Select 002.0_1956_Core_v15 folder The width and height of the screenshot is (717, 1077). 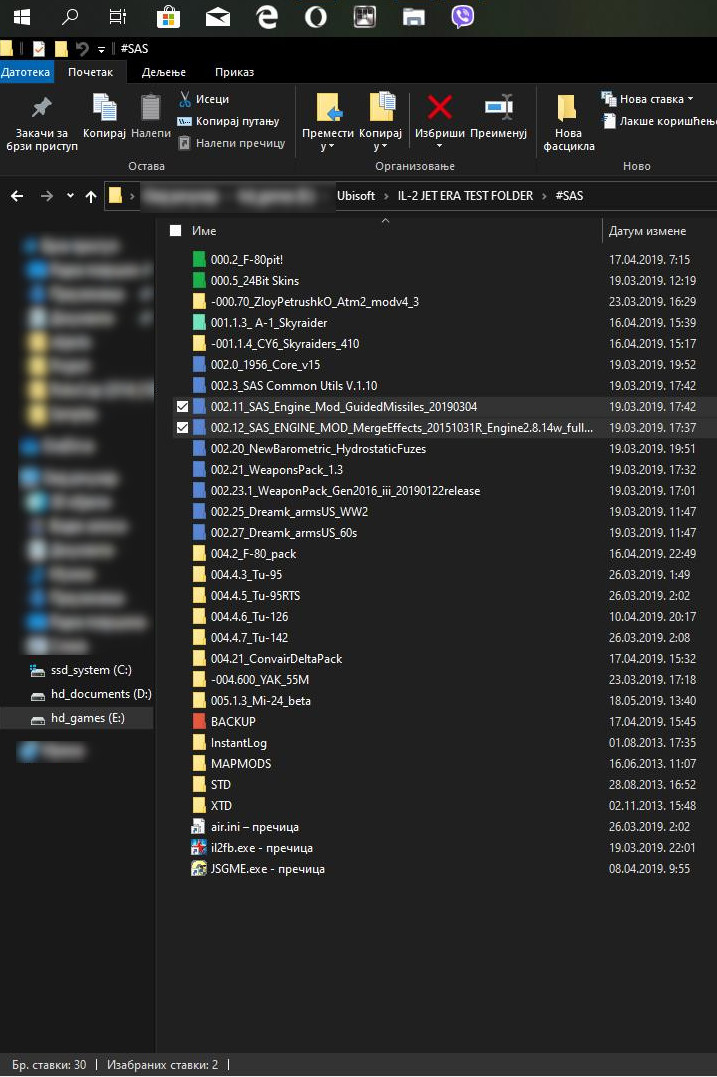tap(265, 365)
